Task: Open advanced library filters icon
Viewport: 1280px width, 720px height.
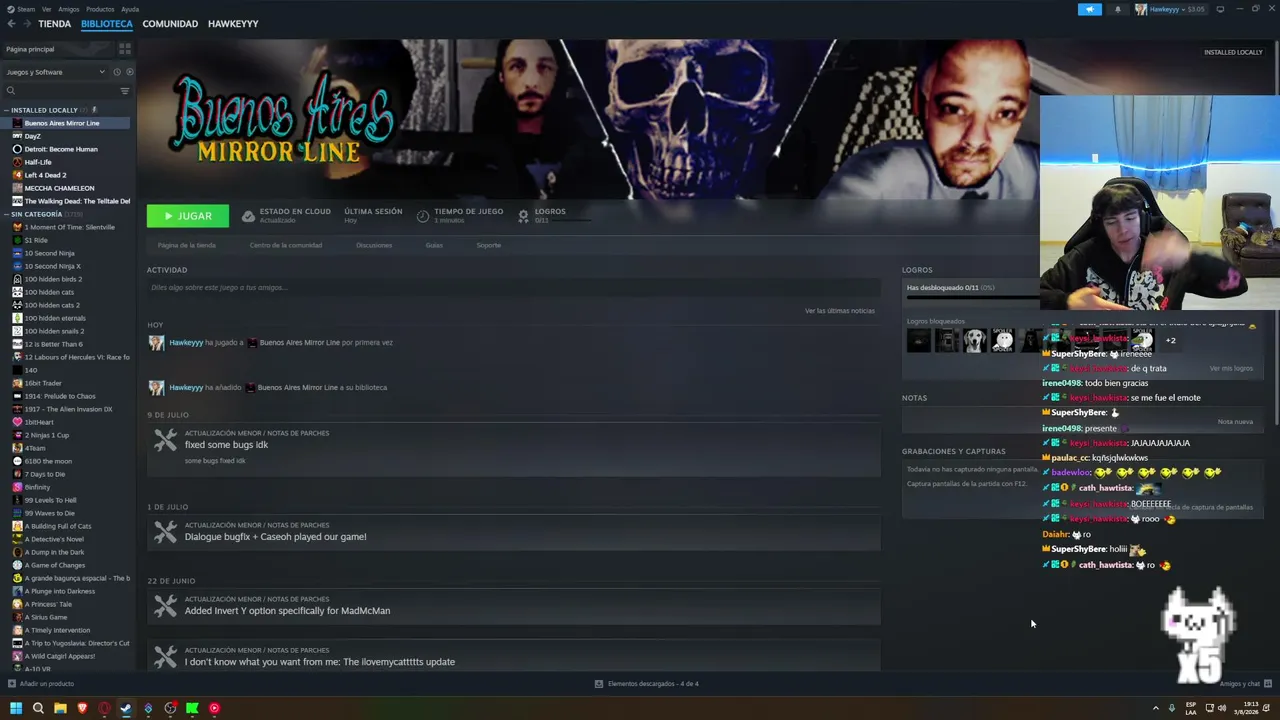Action: (x=125, y=91)
